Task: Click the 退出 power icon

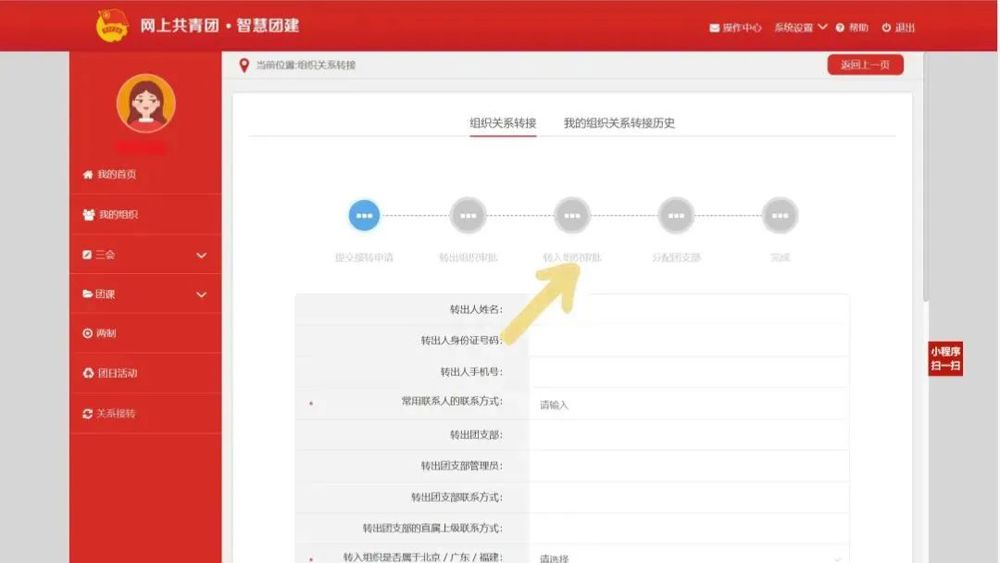Action: [x=886, y=27]
